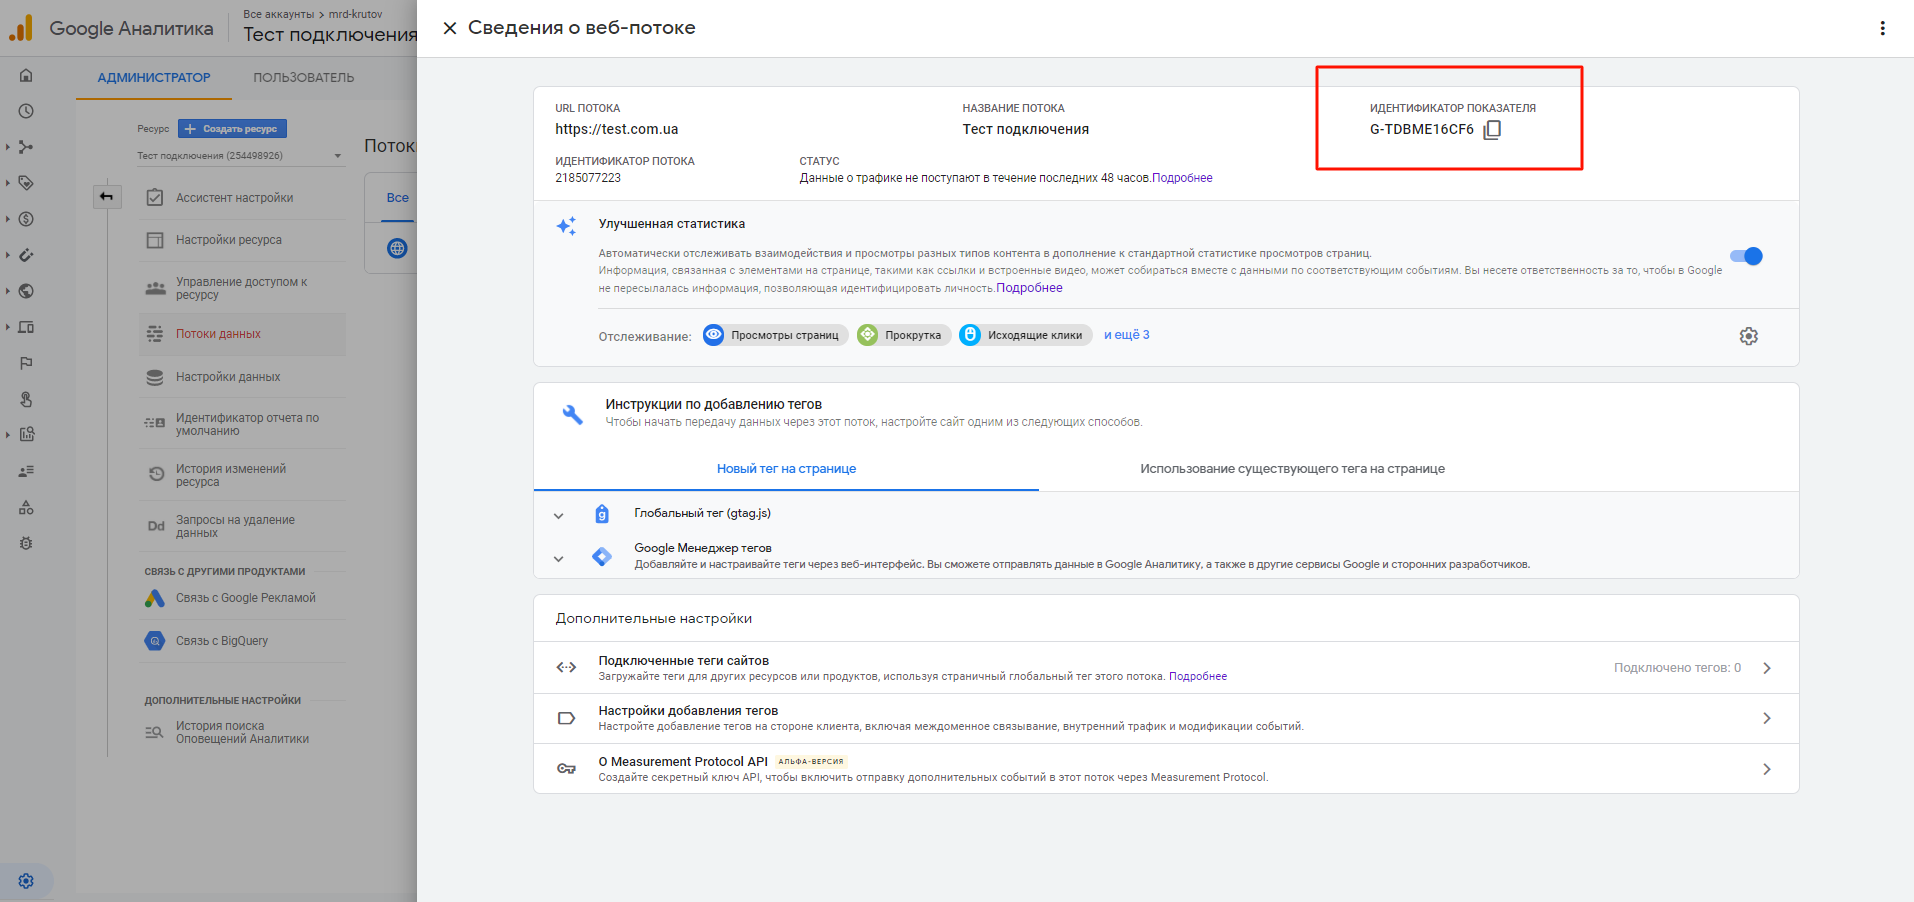
Task: Open the dollar Monetization icon in sidebar
Action: 26,219
